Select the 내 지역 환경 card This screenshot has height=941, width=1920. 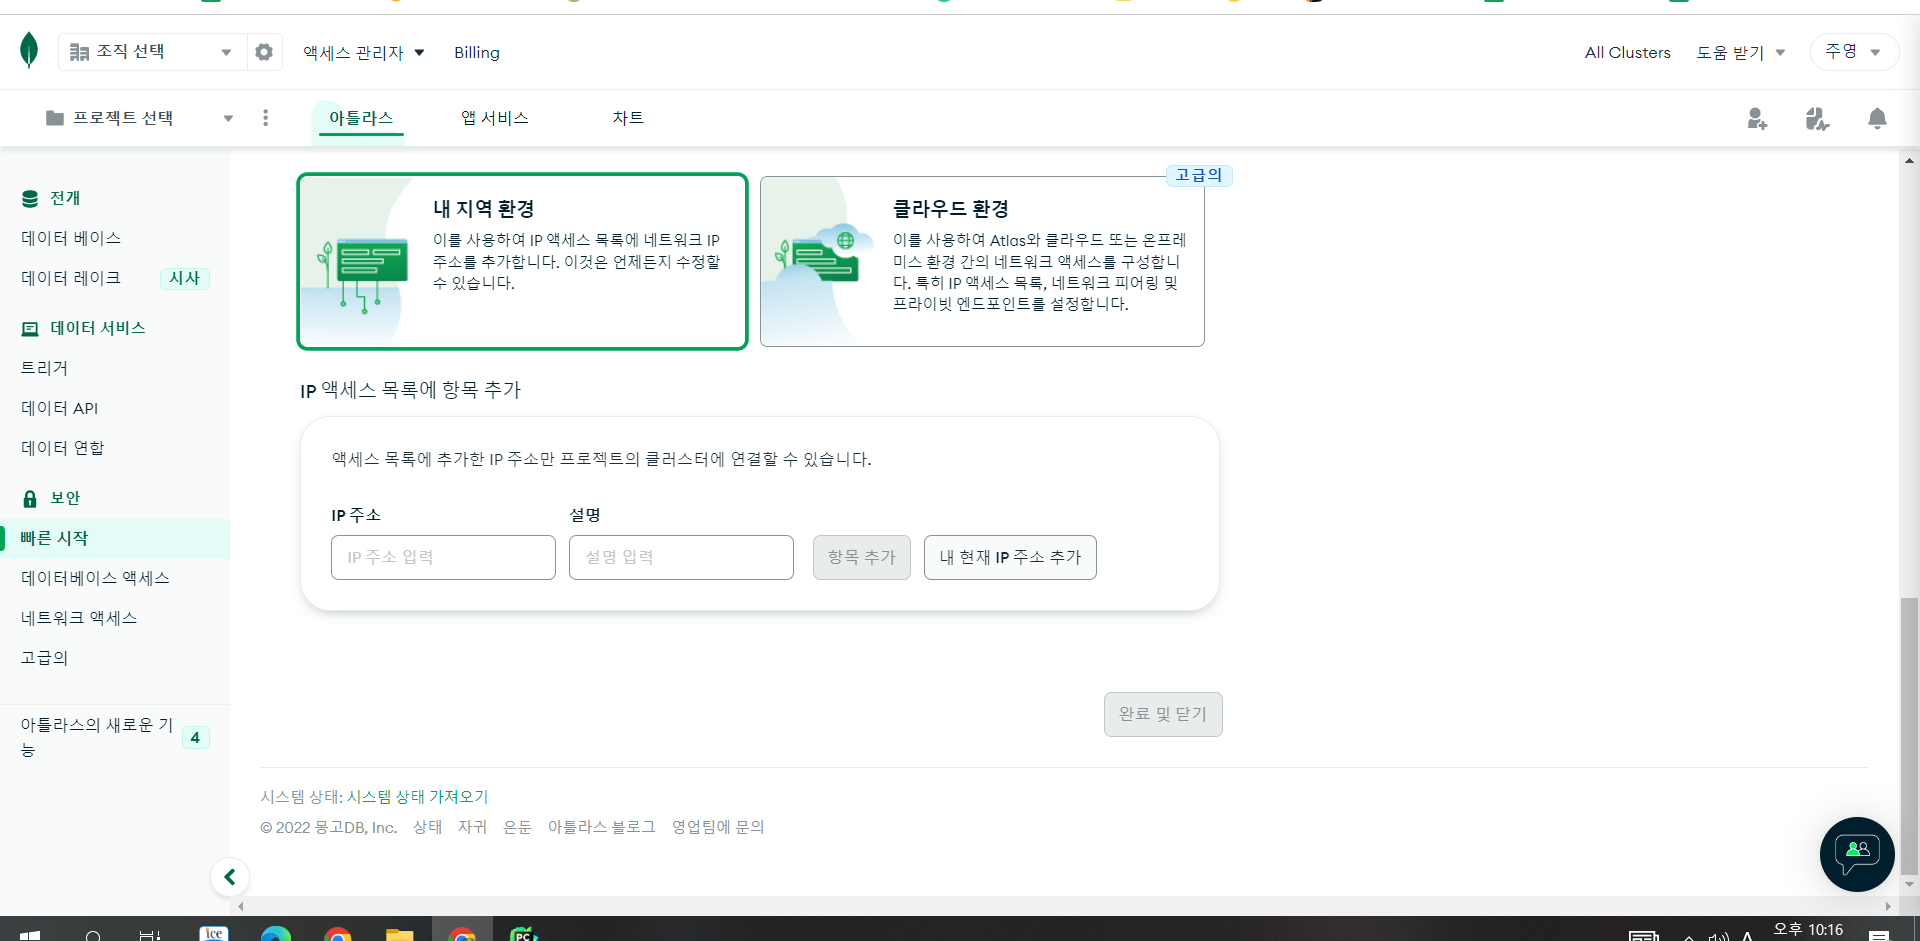[x=522, y=261]
